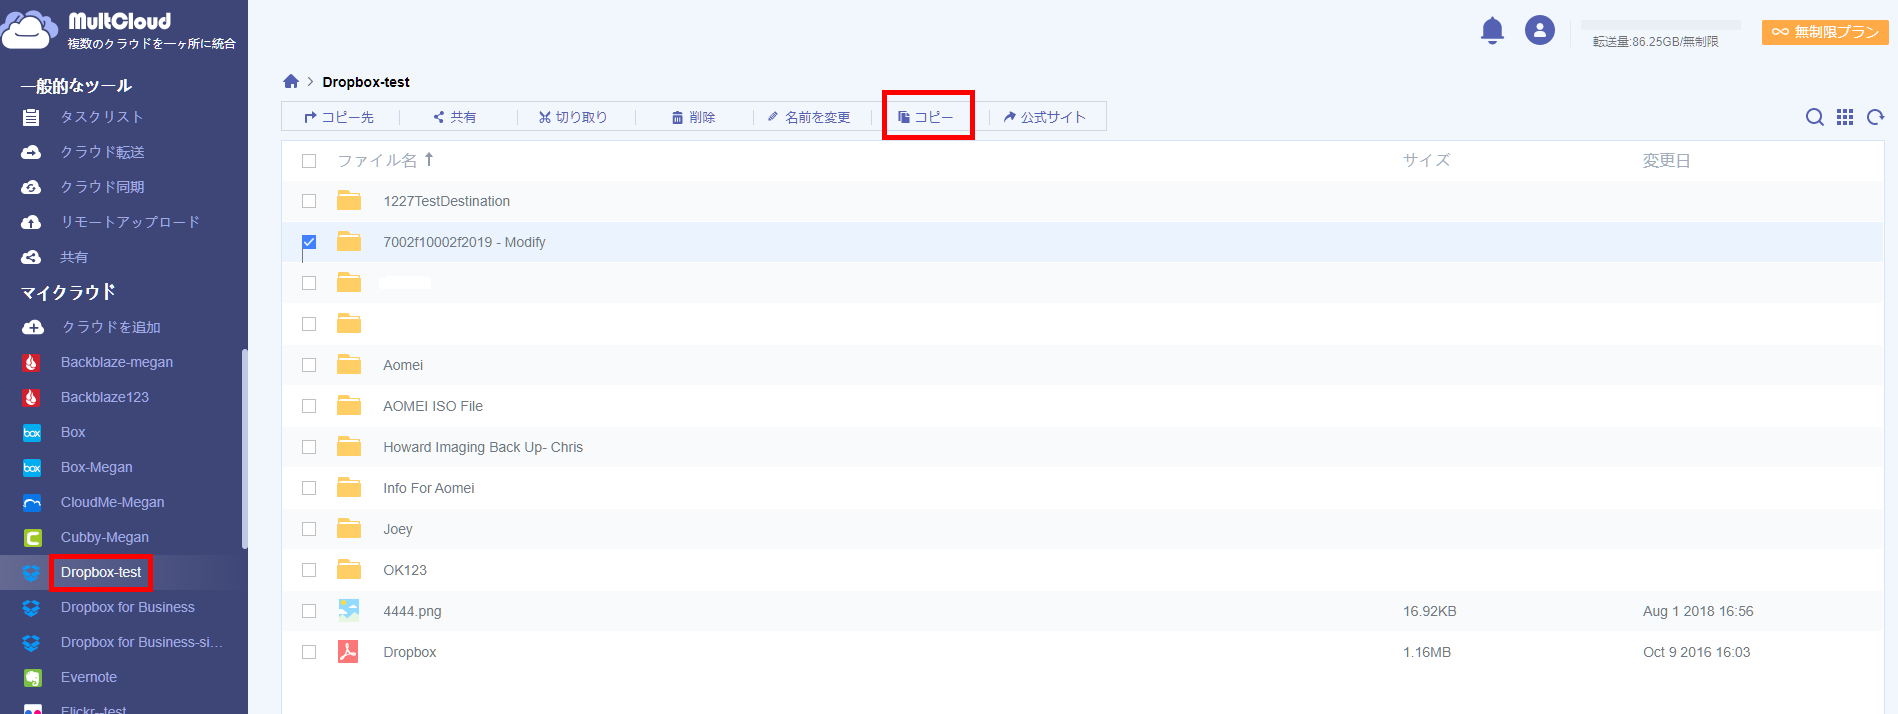Click the 無制限プラン upgrade button
This screenshot has height=714, width=1898.
pyautogui.click(x=1825, y=32)
